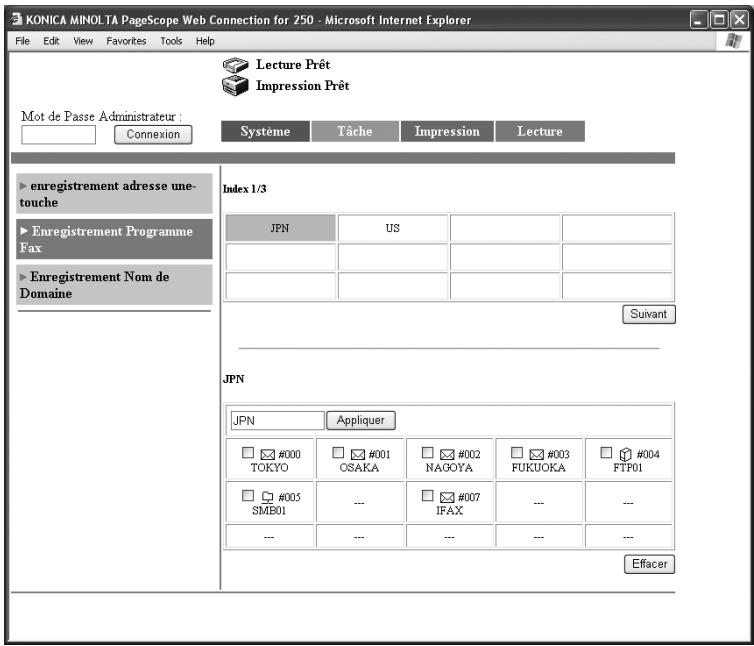Switch to the Impression tab
This screenshot has width=754, height=646.
447,131
